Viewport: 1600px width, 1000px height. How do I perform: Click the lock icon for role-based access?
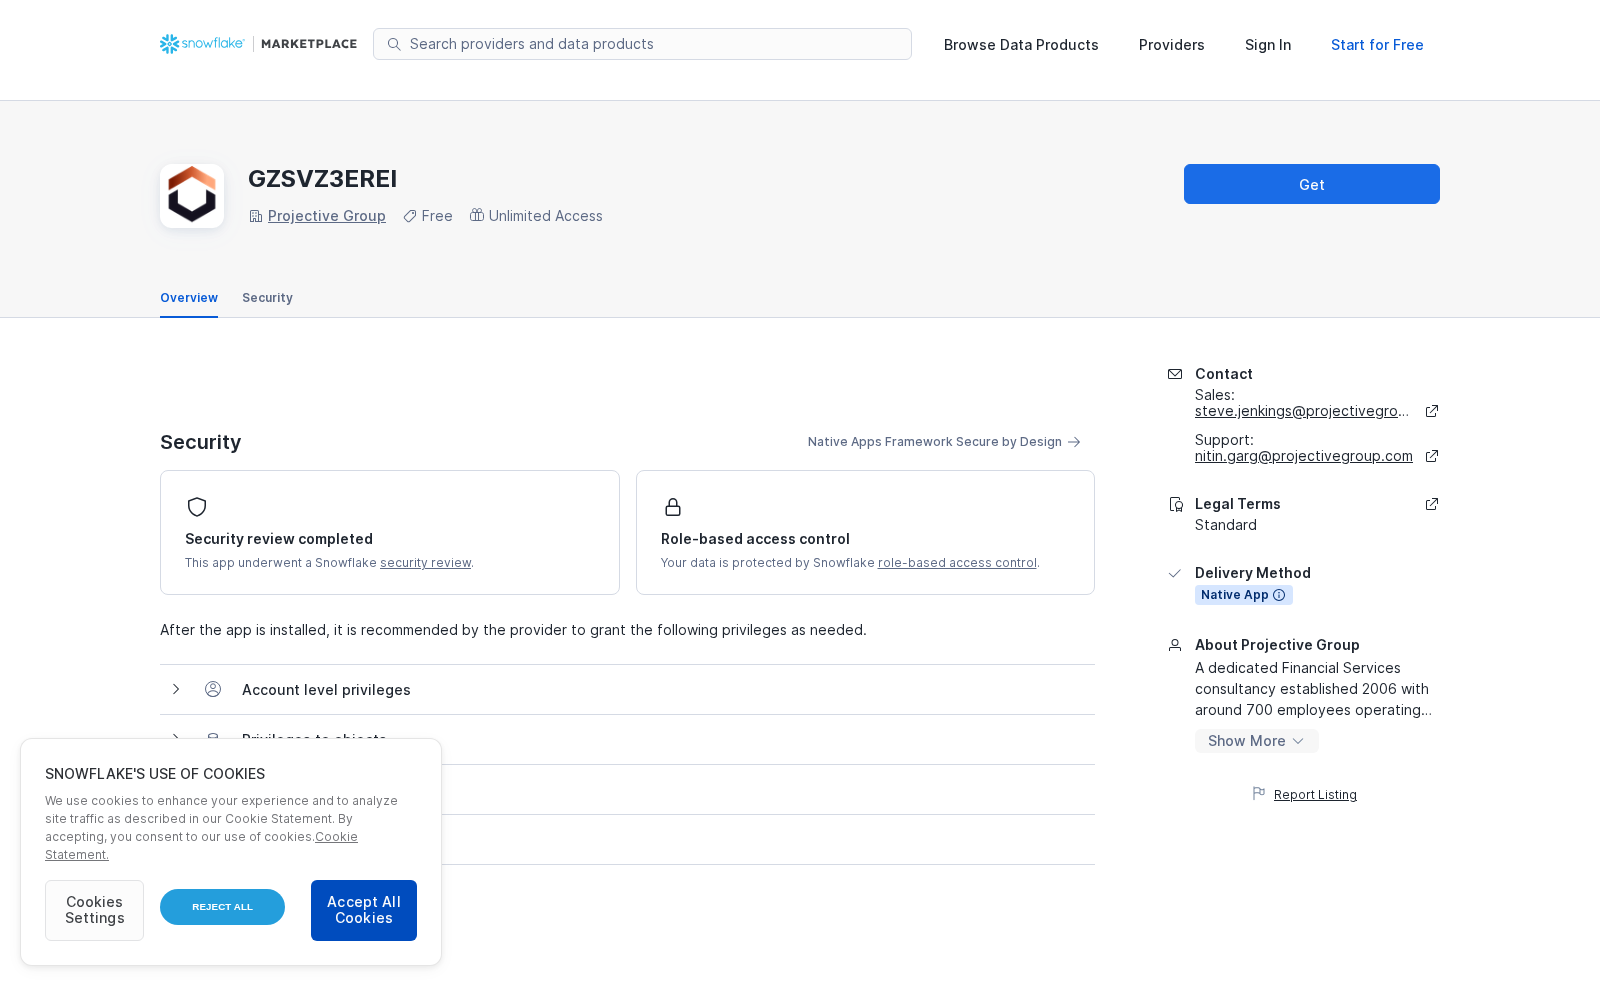click(x=673, y=507)
